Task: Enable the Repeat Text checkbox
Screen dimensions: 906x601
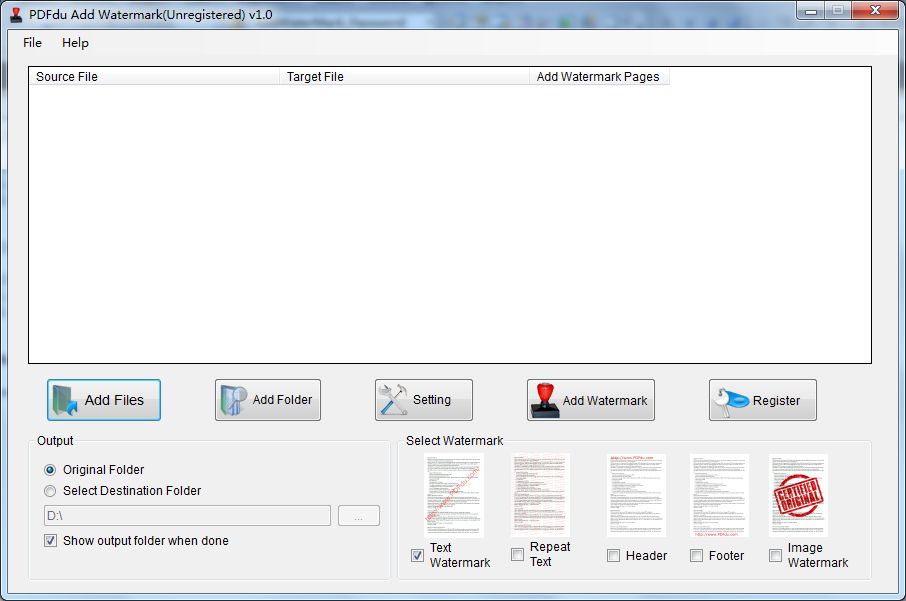Action: pos(517,555)
